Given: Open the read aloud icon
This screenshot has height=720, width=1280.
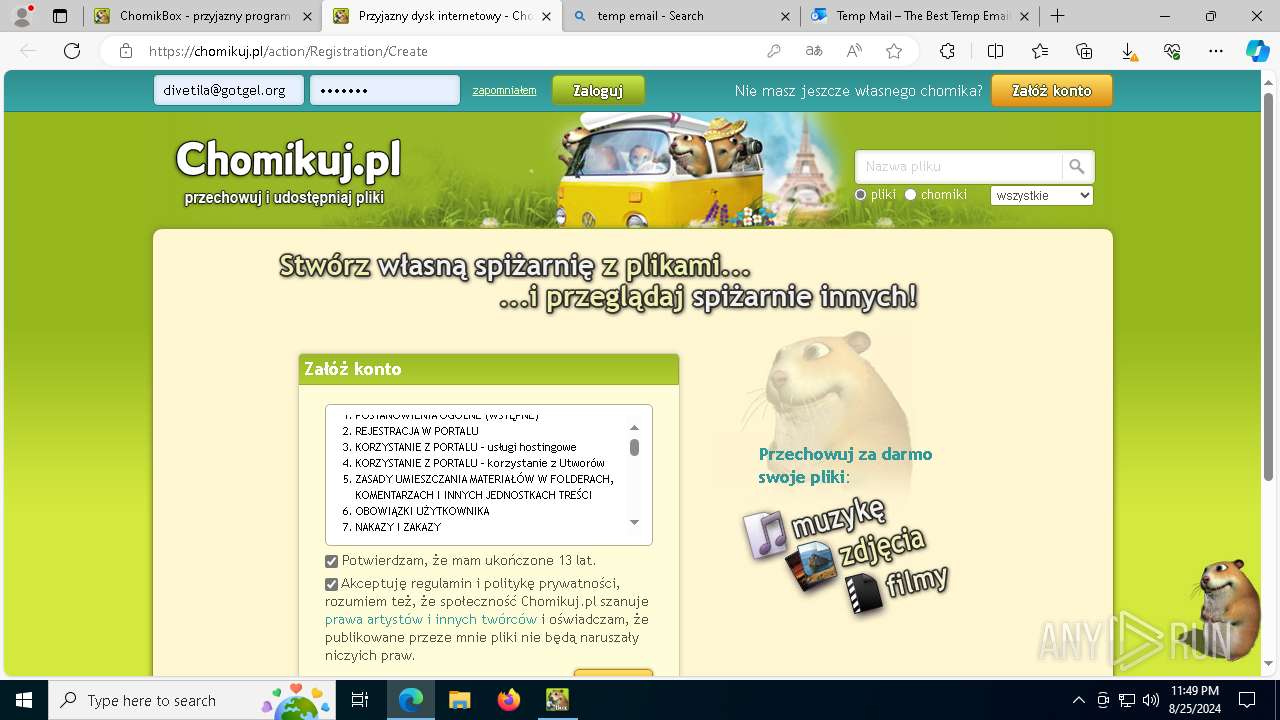Looking at the screenshot, I should tap(854, 51).
